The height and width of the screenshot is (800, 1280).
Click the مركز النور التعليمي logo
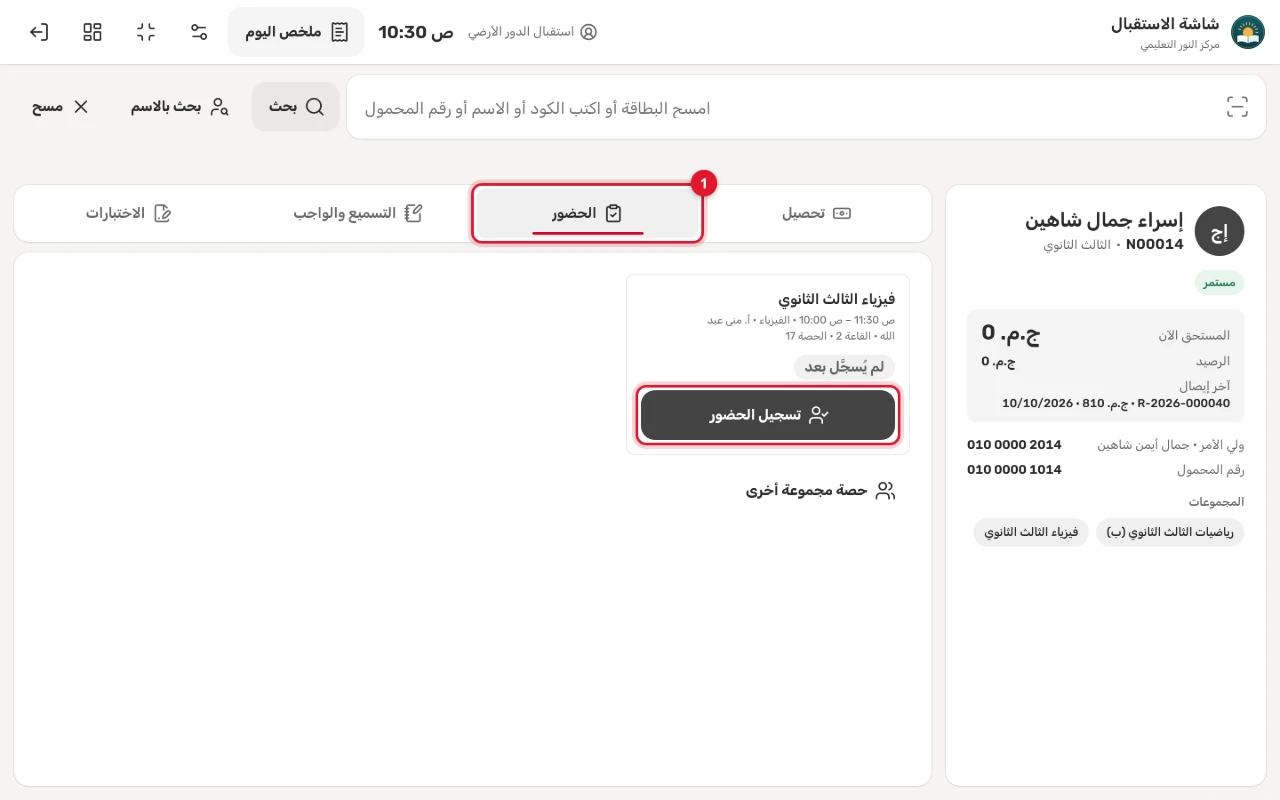tap(1247, 32)
